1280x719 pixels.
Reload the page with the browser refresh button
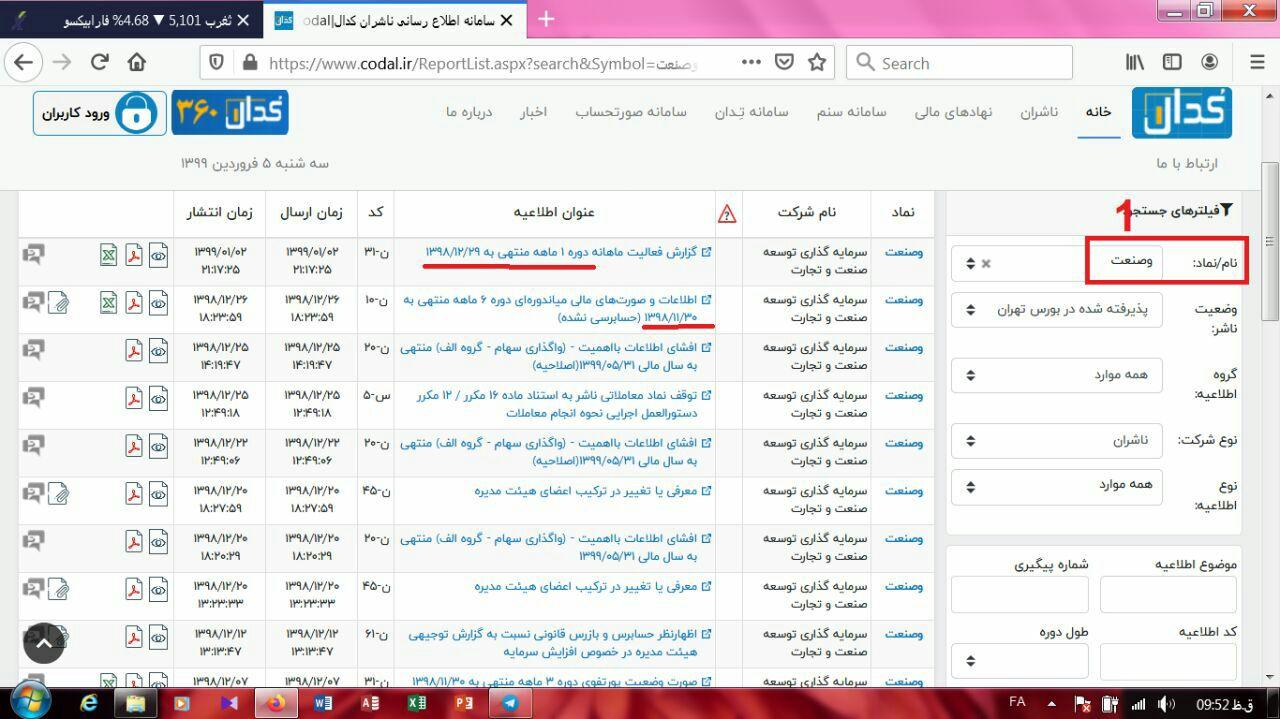[99, 62]
